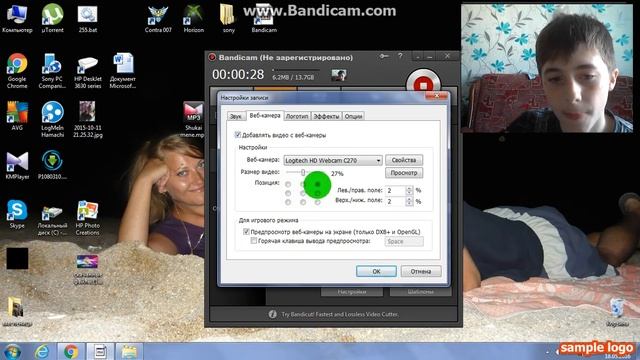The height and width of the screenshot is (360, 640).
Task: Open the Windows Start menu
Action: pos(13,351)
